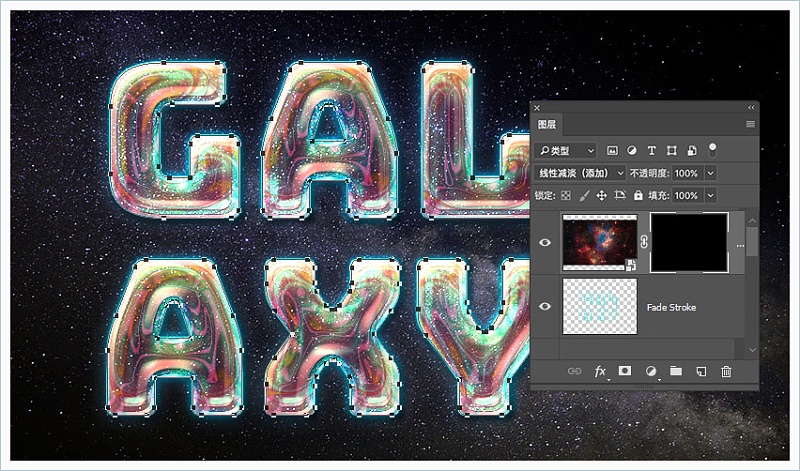Click the lock image pixels brush icon
This screenshot has height=471, width=800.
[583, 196]
